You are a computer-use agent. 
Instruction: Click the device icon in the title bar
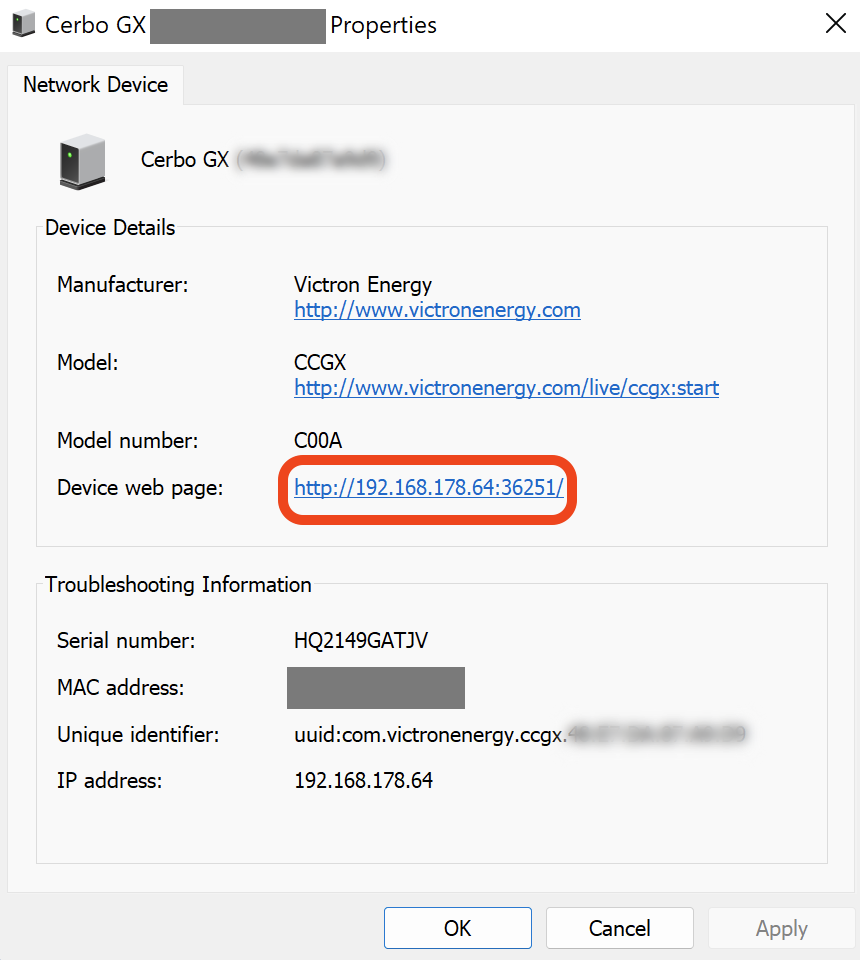(23, 25)
